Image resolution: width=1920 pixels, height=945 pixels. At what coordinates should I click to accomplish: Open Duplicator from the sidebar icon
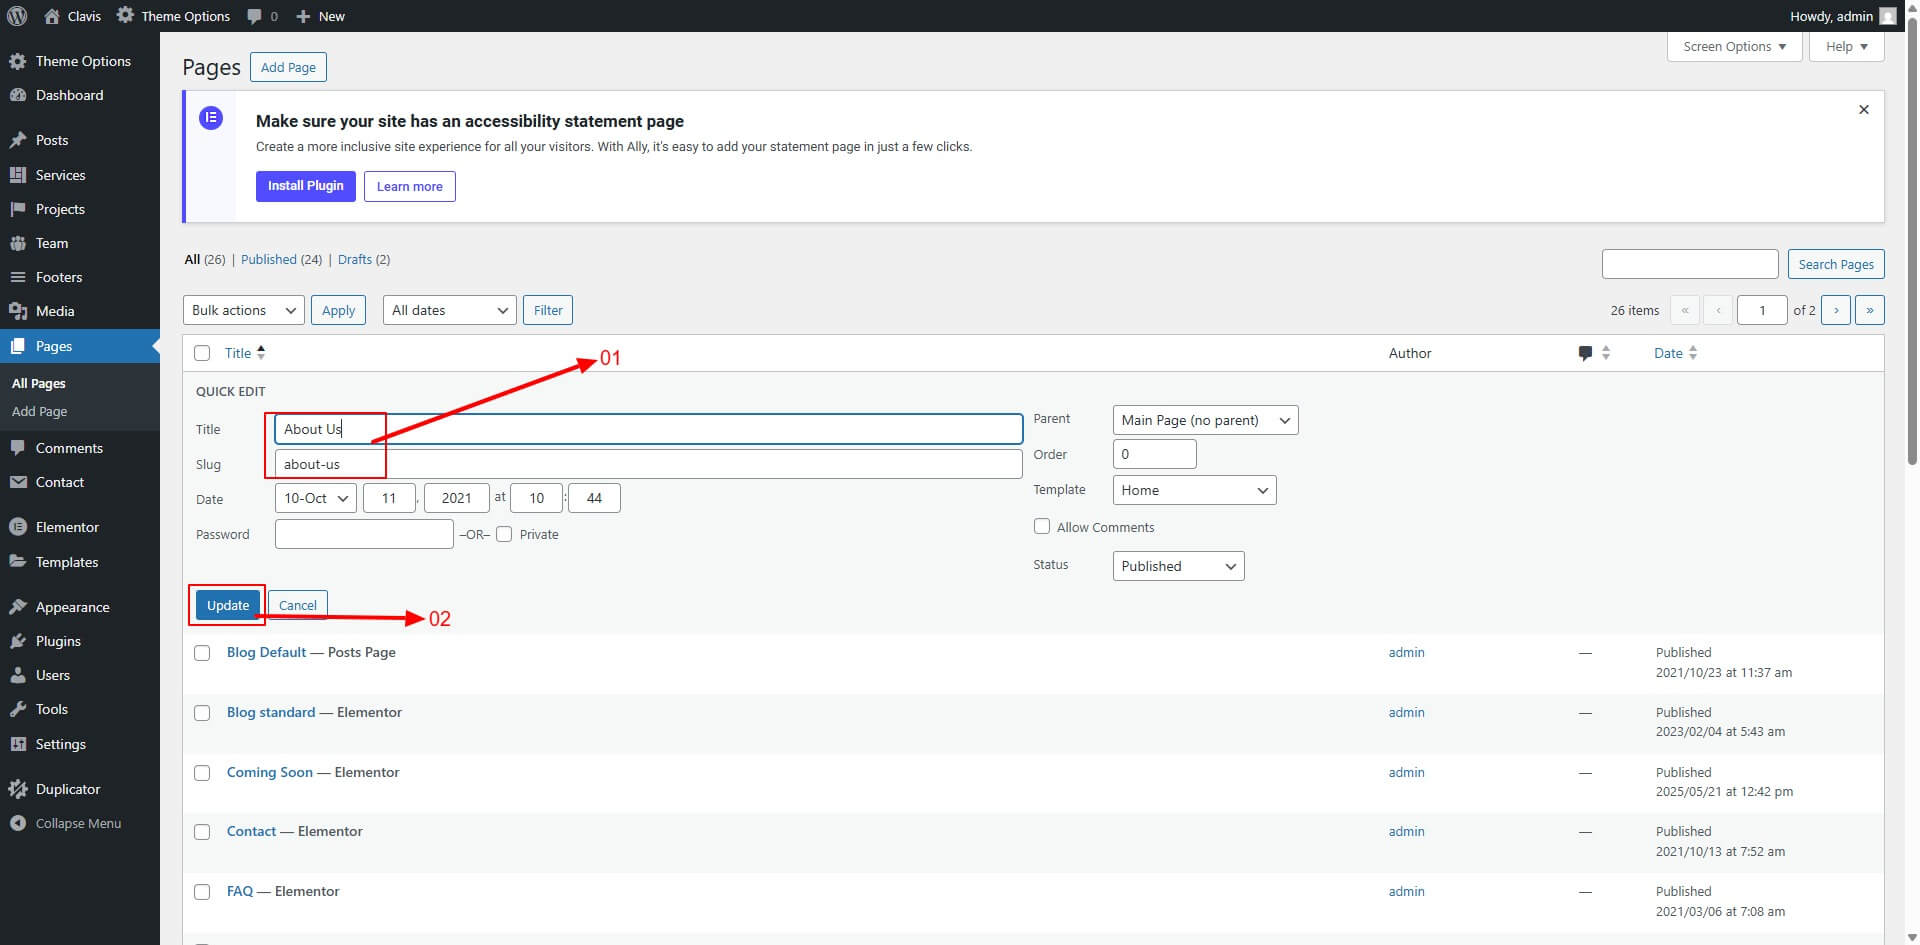point(17,789)
